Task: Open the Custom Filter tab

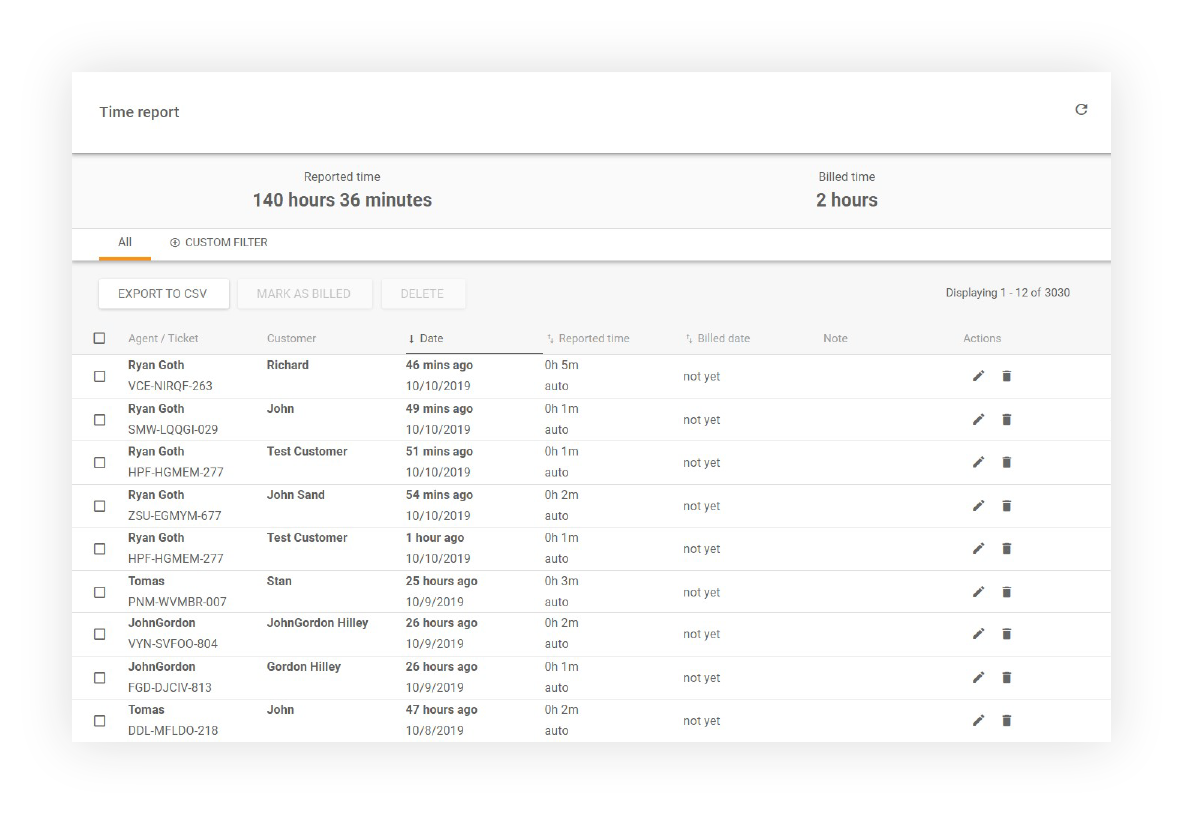Action: point(228,242)
